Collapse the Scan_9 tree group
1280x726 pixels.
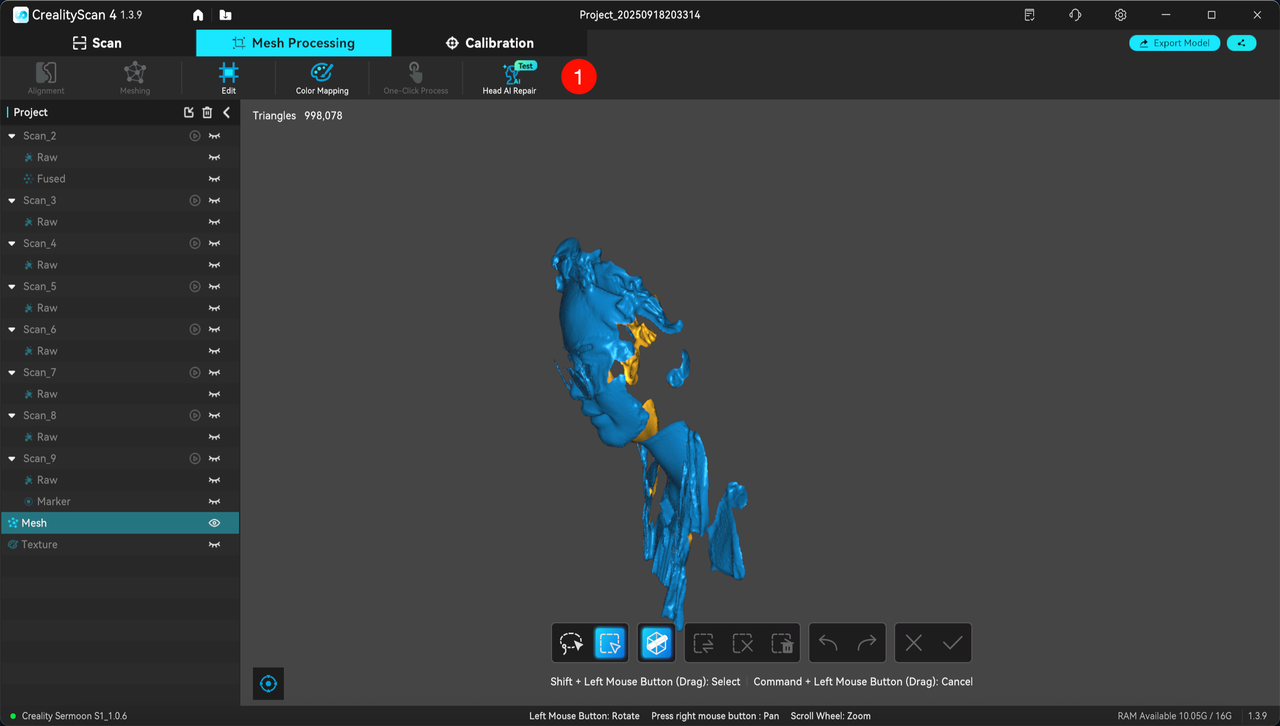pyautogui.click(x=12, y=459)
